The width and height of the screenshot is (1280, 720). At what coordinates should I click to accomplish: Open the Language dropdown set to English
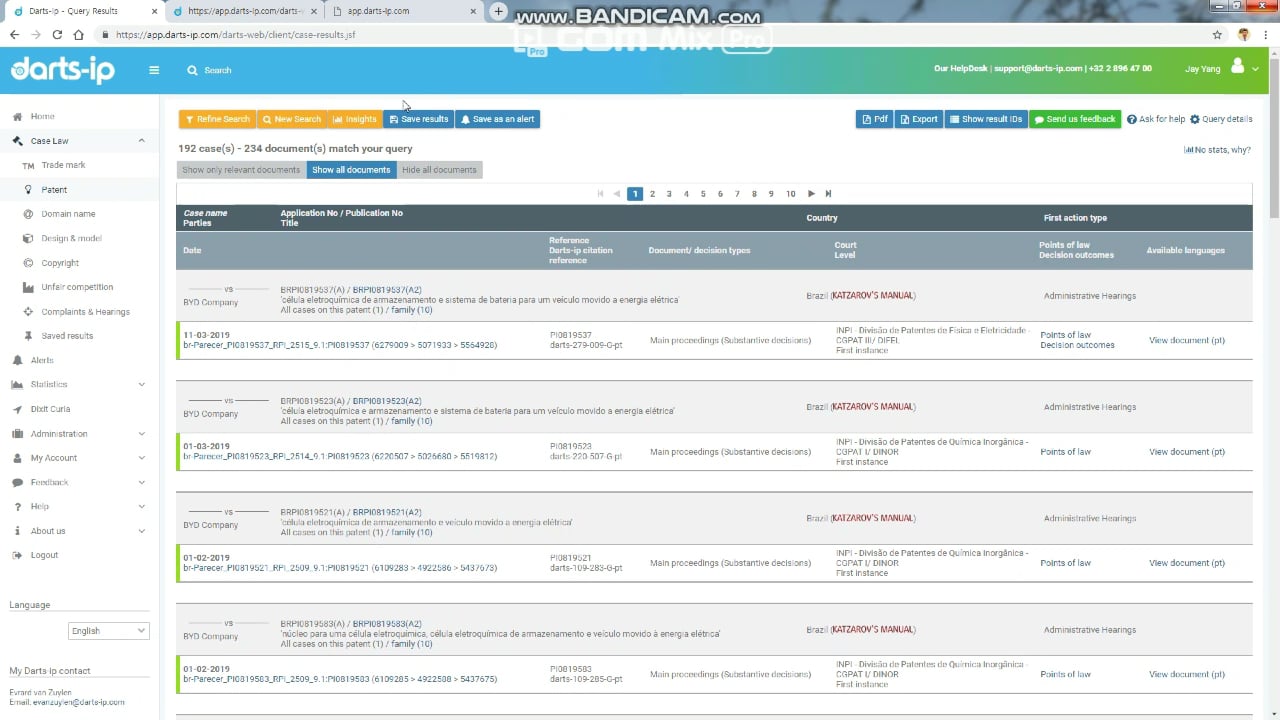click(108, 631)
